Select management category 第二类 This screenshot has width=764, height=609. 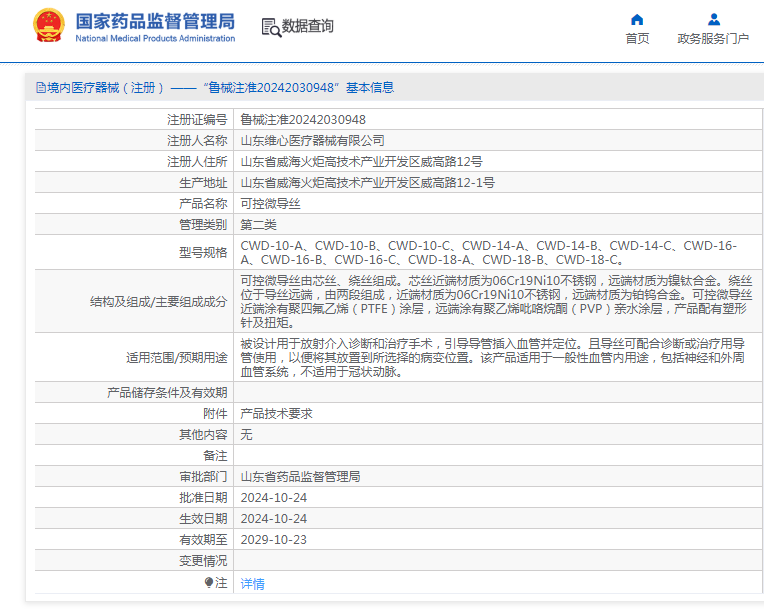[x=258, y=224]
